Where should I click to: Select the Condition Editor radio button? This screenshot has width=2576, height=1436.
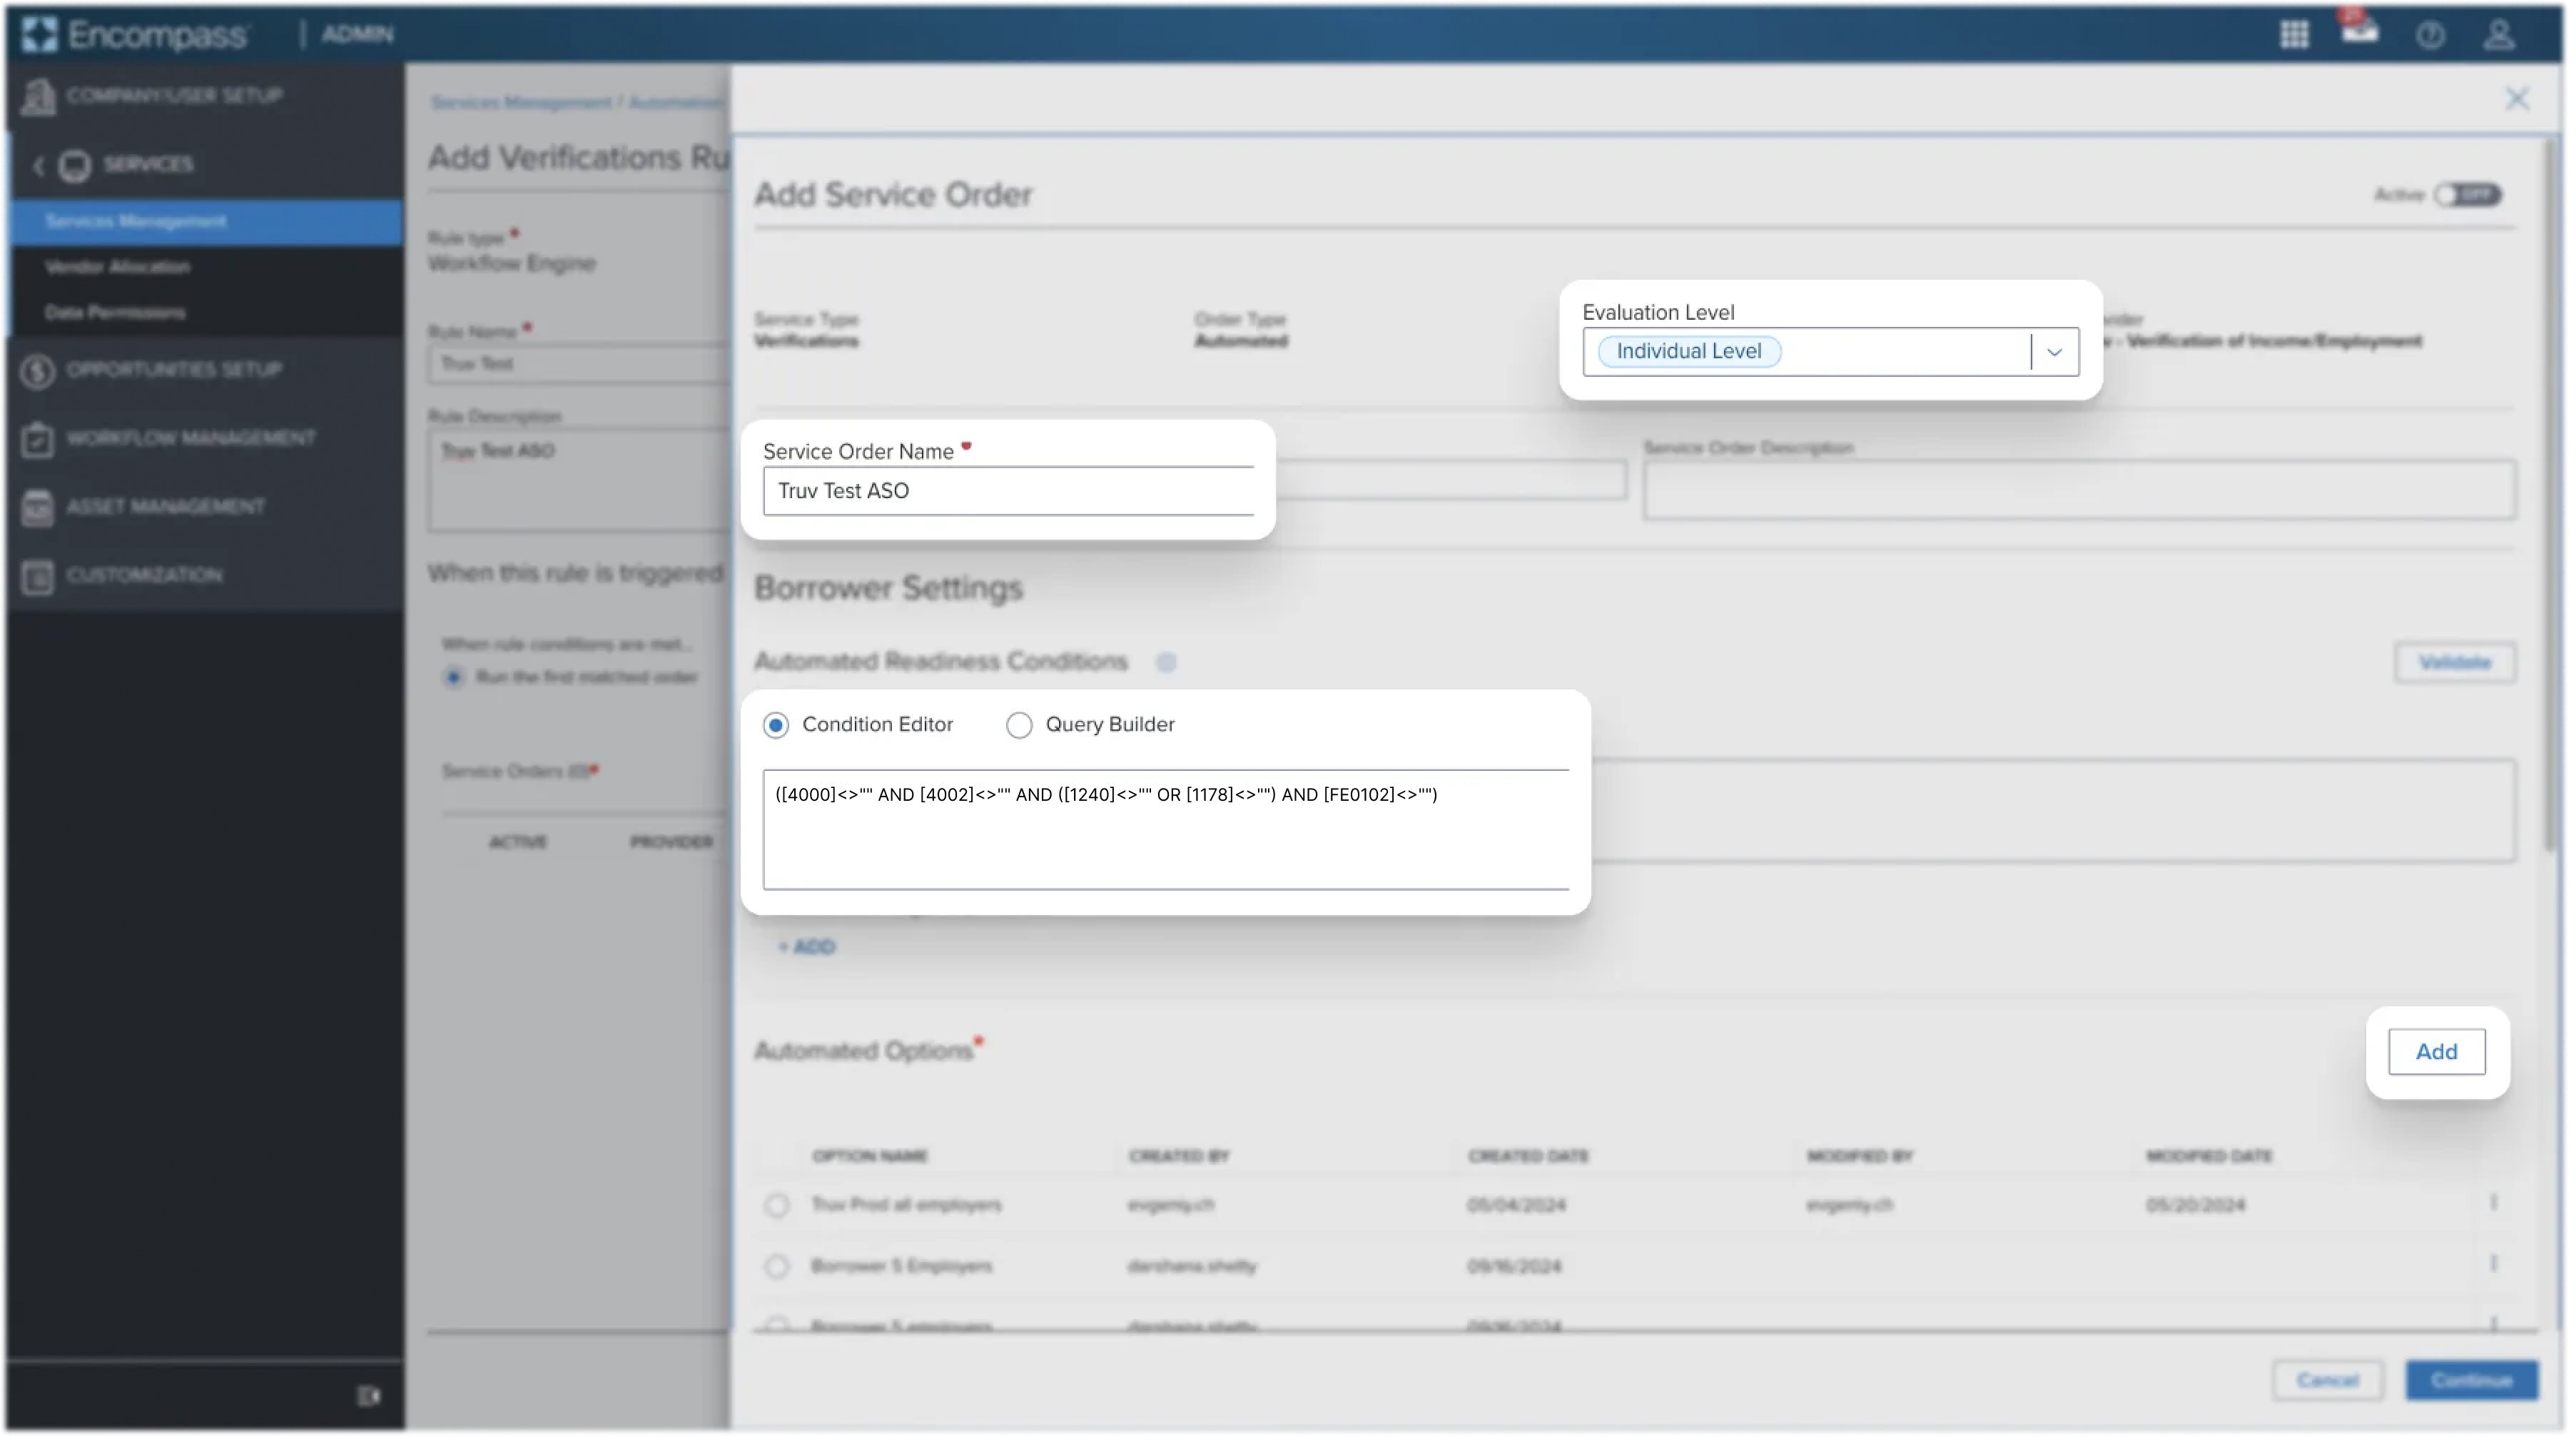(x=776, y=725)
